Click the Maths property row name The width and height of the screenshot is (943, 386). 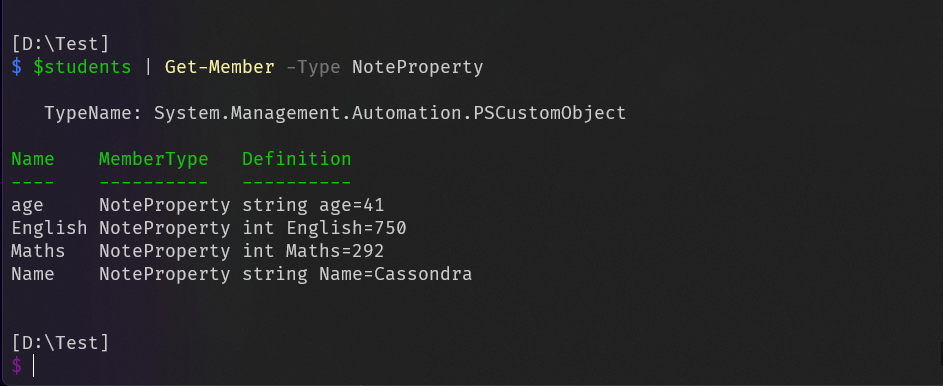38,251
